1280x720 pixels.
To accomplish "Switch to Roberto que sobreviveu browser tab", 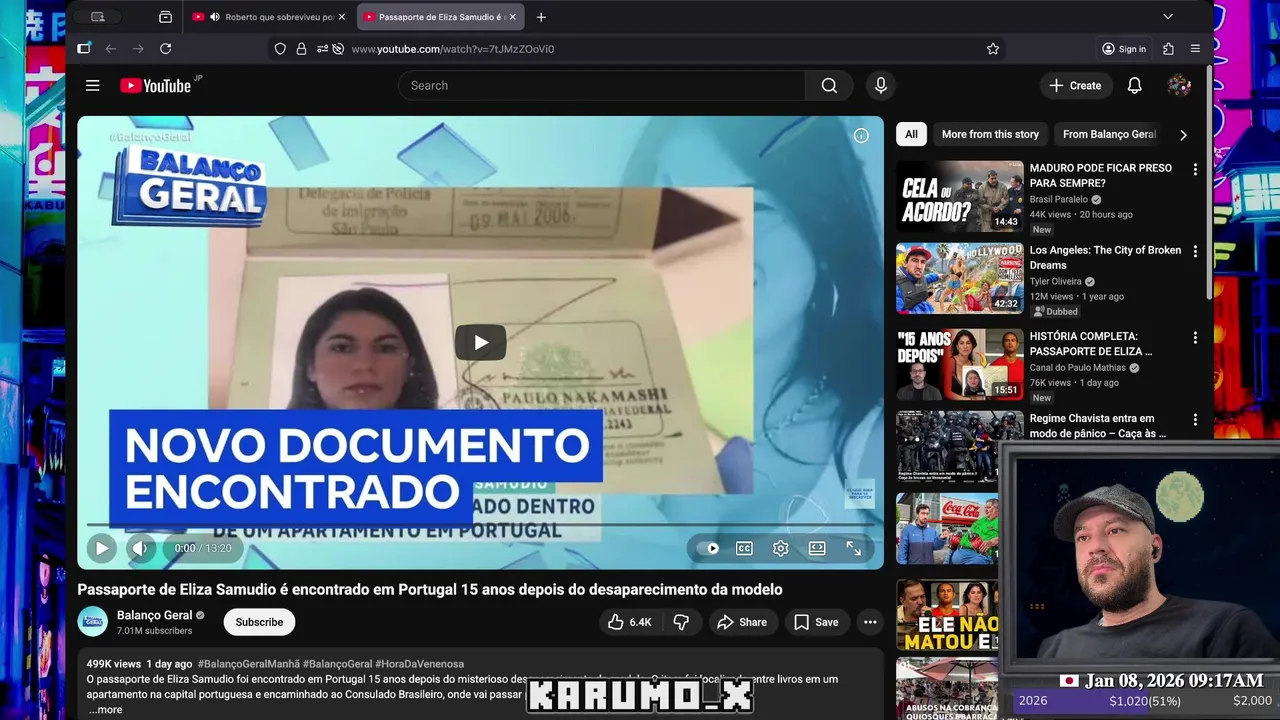I will (x=267, y=17).
